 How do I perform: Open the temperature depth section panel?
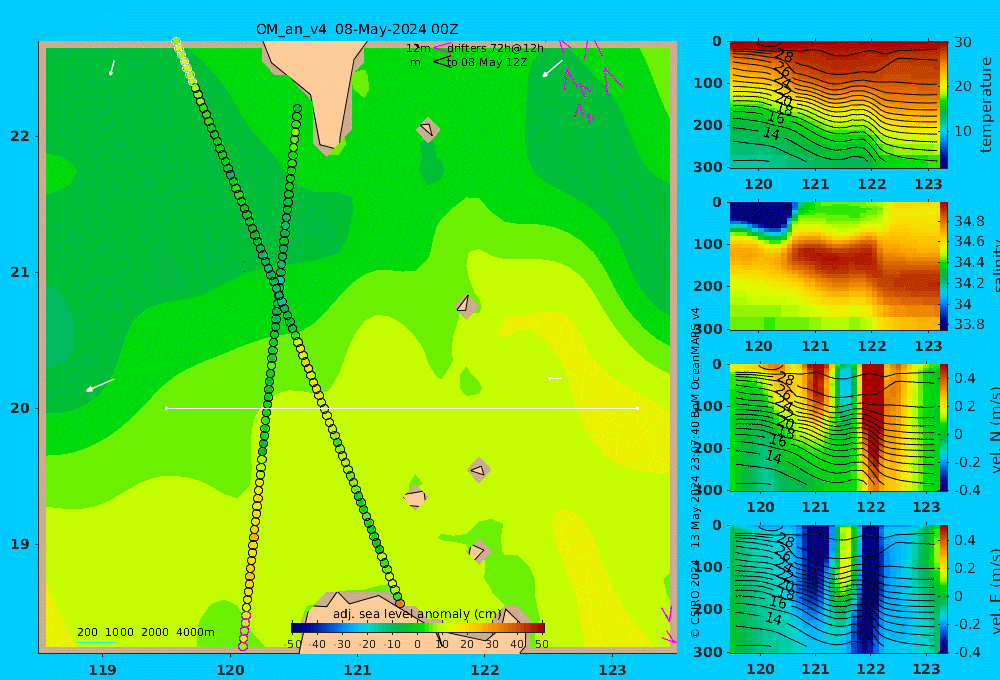pyautogui.click(x=834, y=105)
